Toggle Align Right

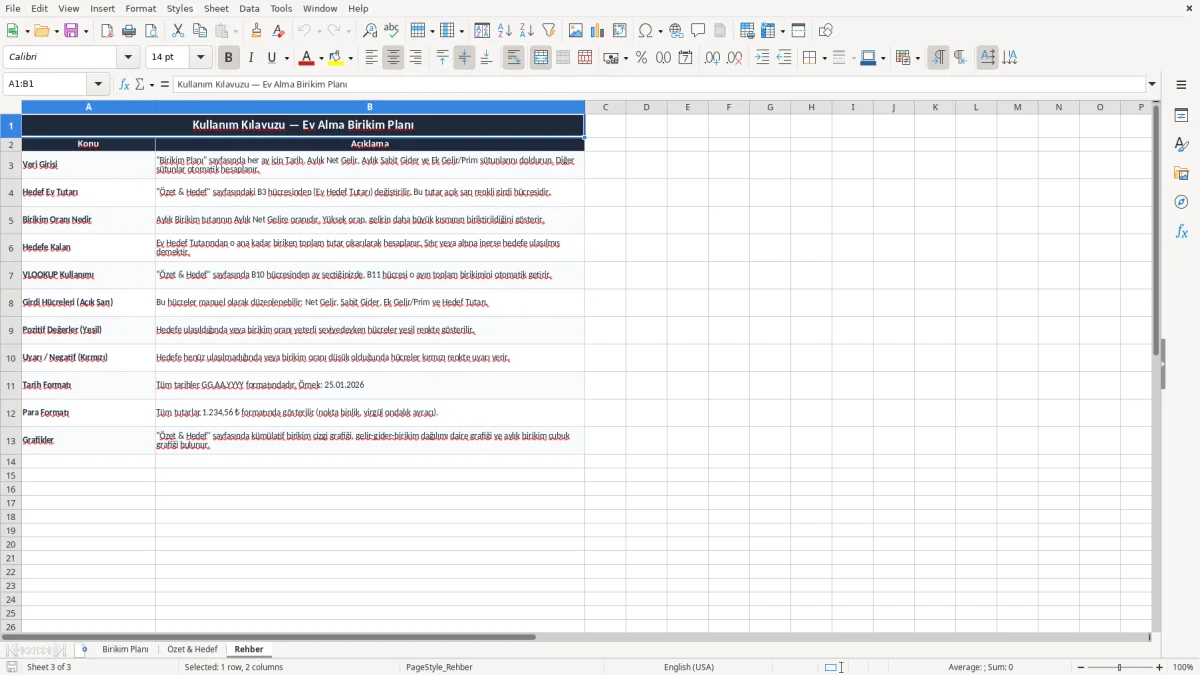click(415, 58)
